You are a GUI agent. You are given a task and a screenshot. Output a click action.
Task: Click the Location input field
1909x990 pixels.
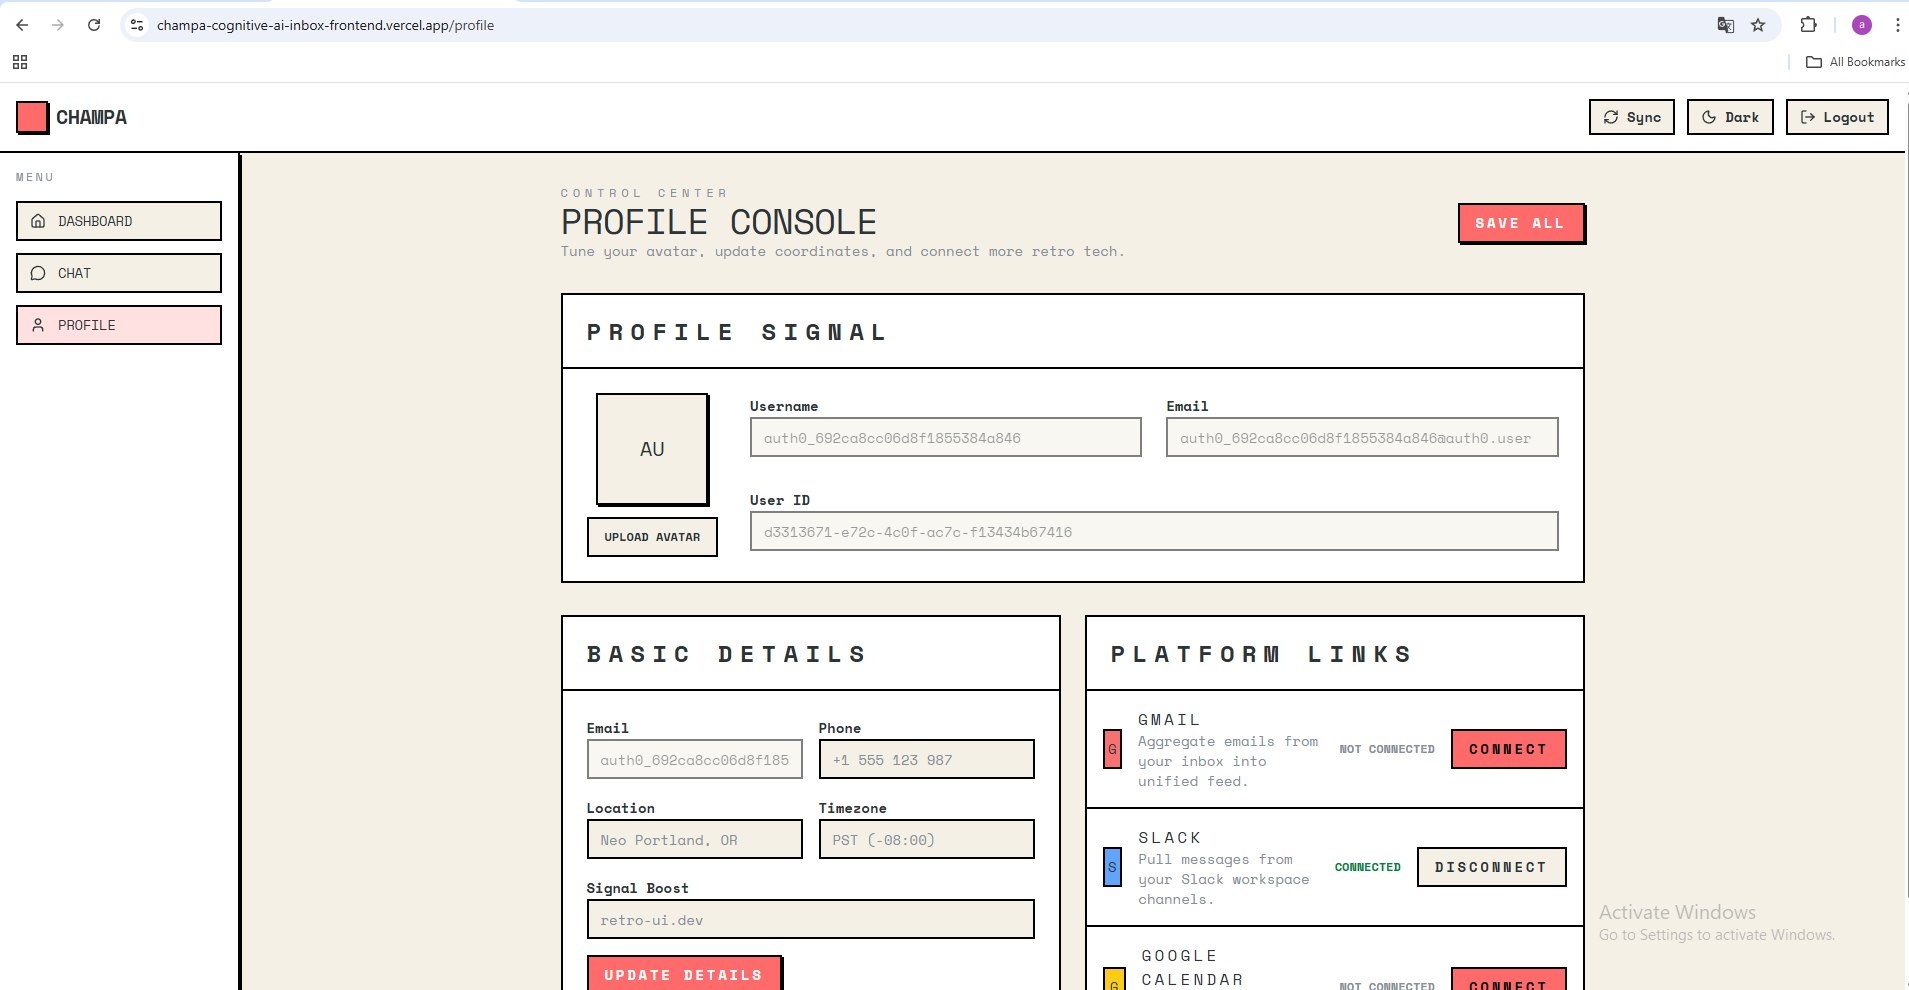click(694, 839)
